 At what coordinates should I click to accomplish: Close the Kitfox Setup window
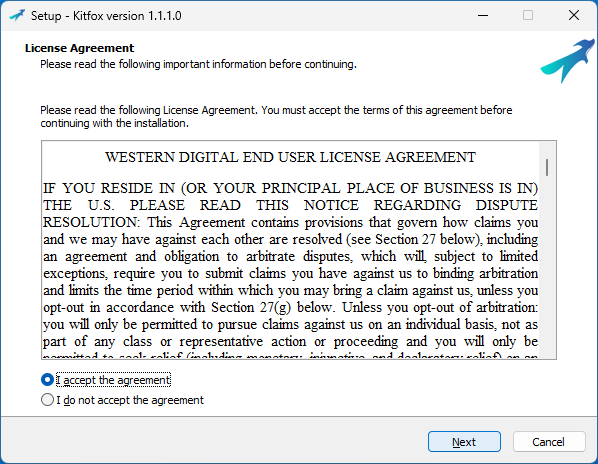(574, 16)
